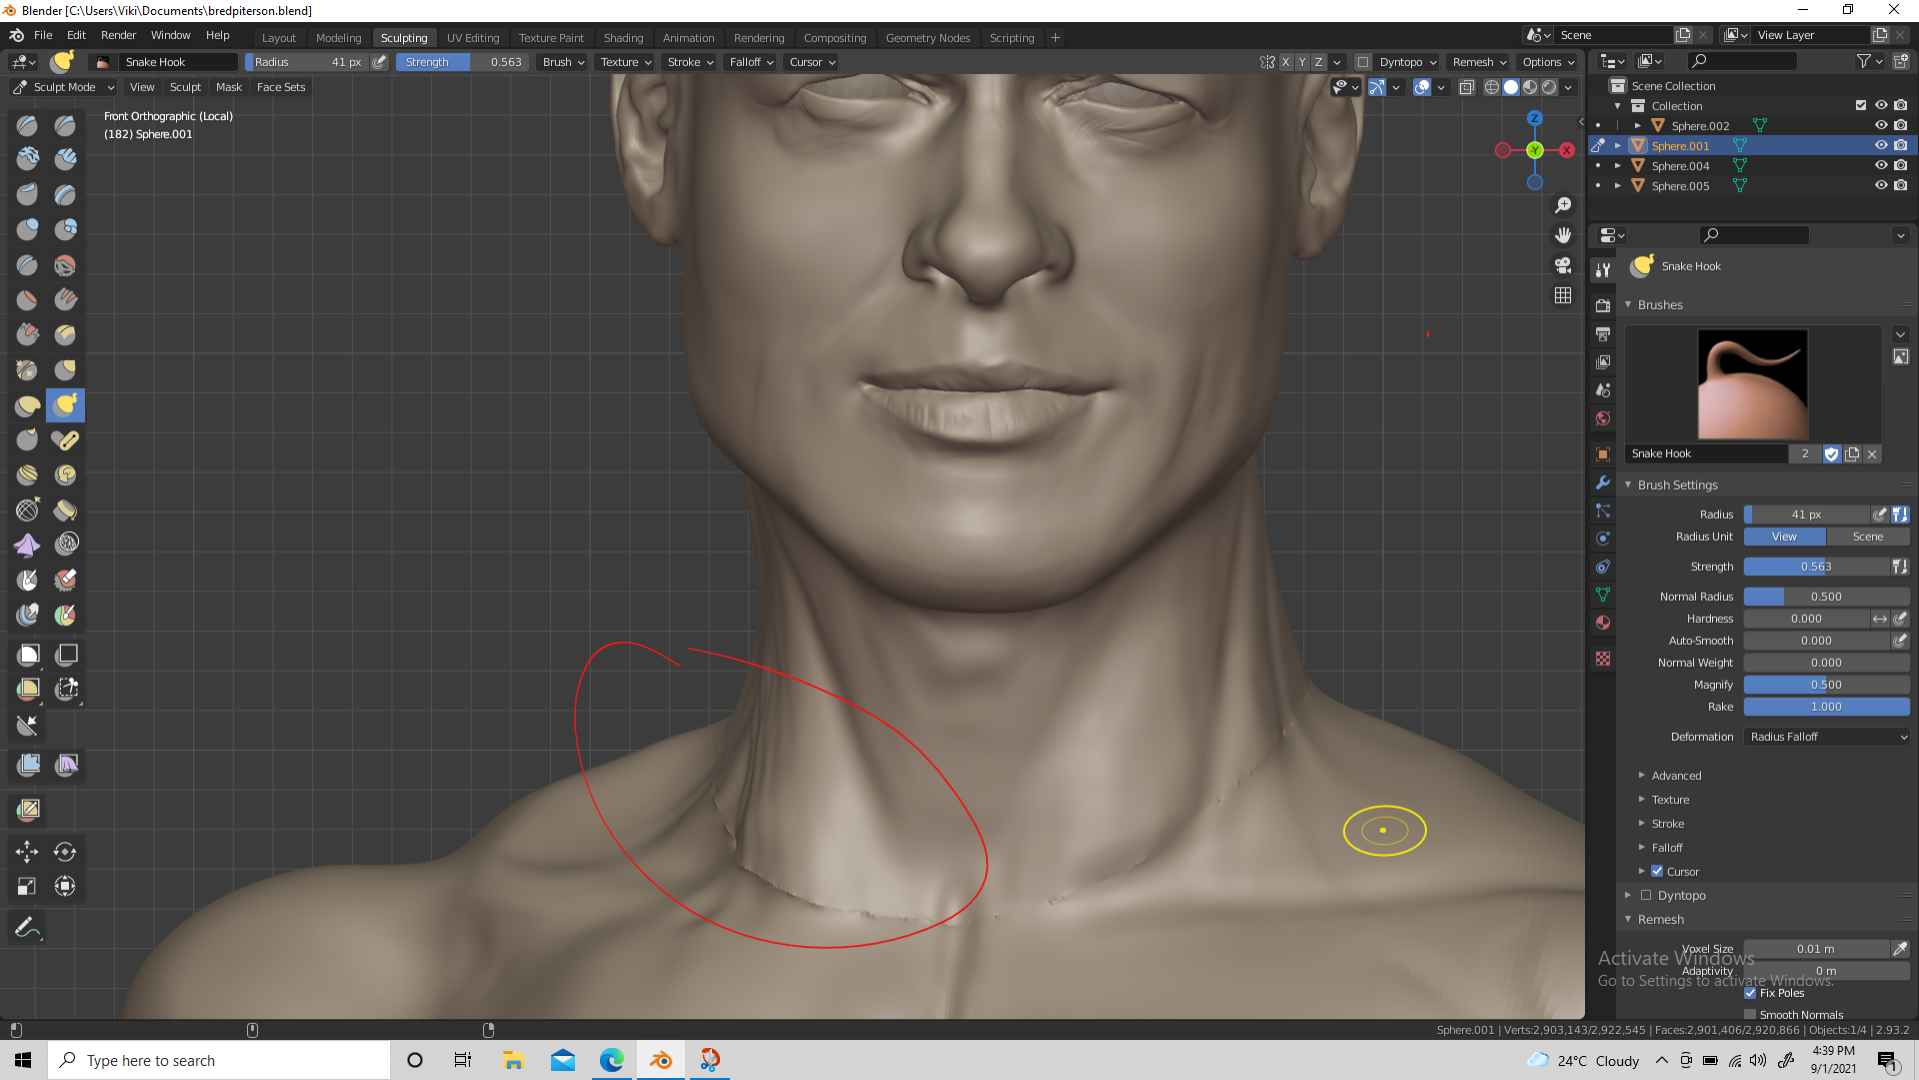Add a new workspace tab with plus

(1055, 38)
